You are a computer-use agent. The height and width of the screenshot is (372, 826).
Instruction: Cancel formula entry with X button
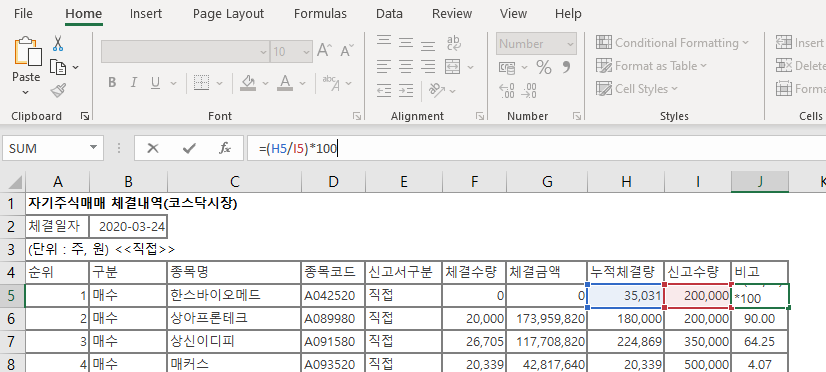click(x=153, y=149)
